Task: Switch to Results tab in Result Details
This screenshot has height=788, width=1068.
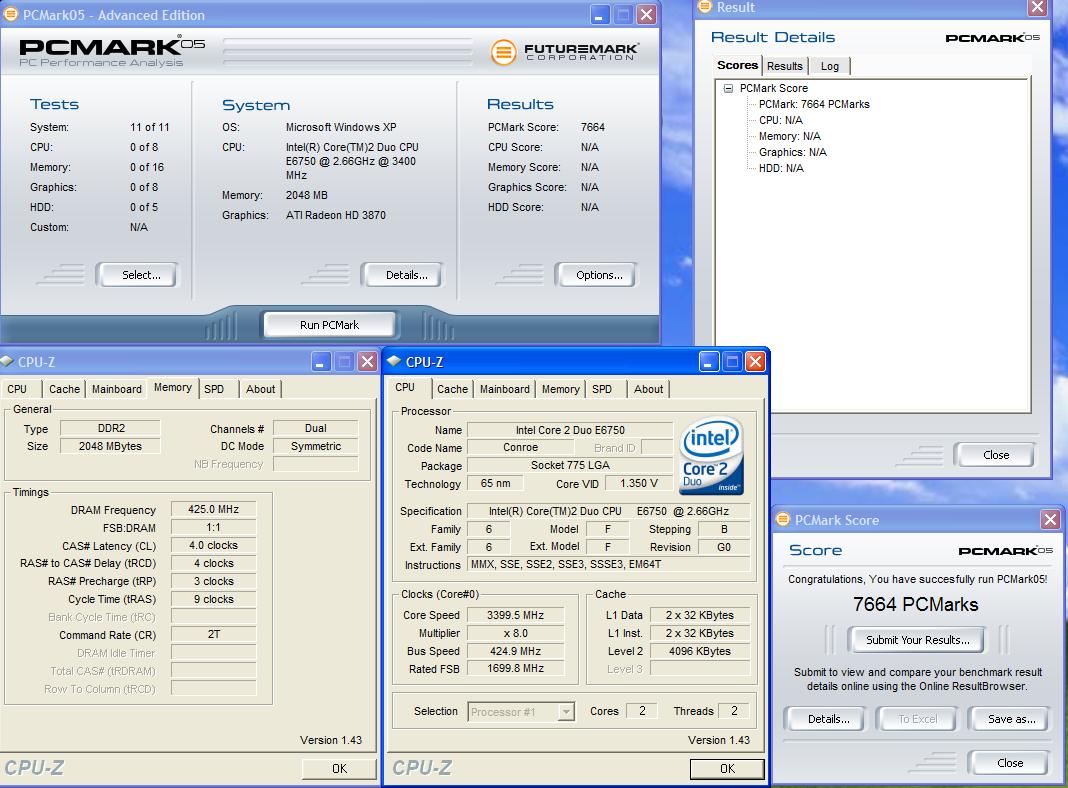Action: (785, 66)
